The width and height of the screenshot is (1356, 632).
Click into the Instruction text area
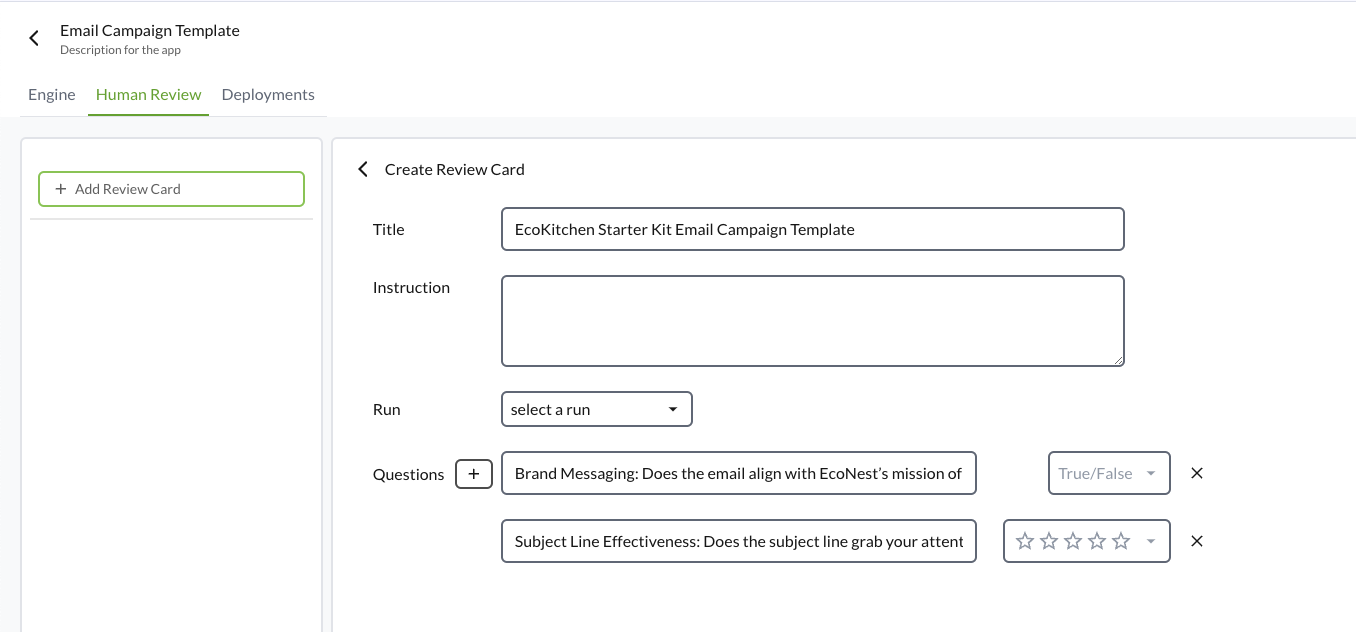[x=812, y=320]
